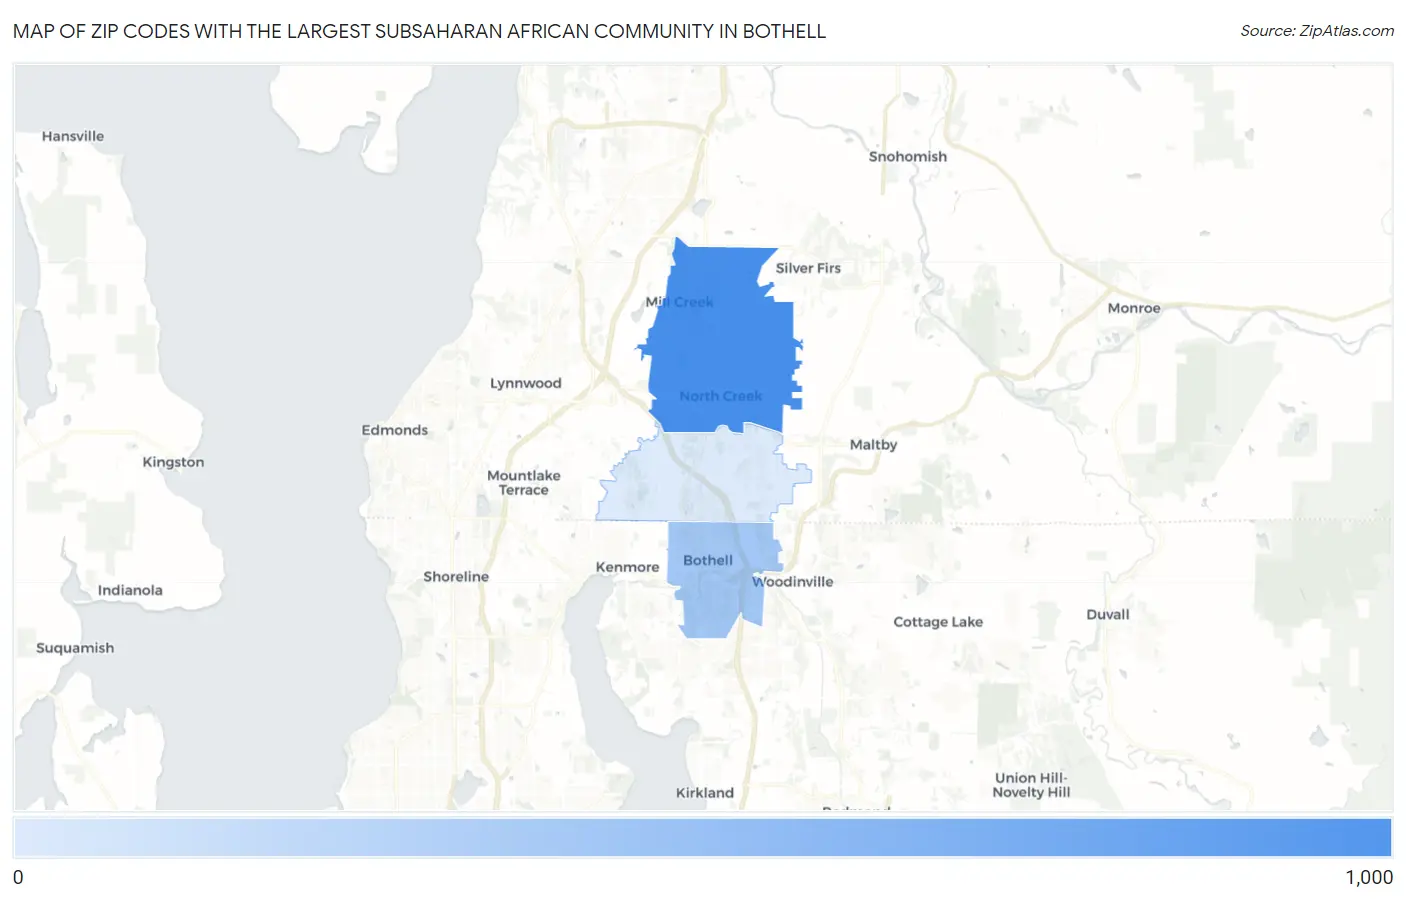Image resolution: width=1406 pixels, height=899 pixels.
Task: Click the 'Suquamish' map label
Action: click(75, 648)
